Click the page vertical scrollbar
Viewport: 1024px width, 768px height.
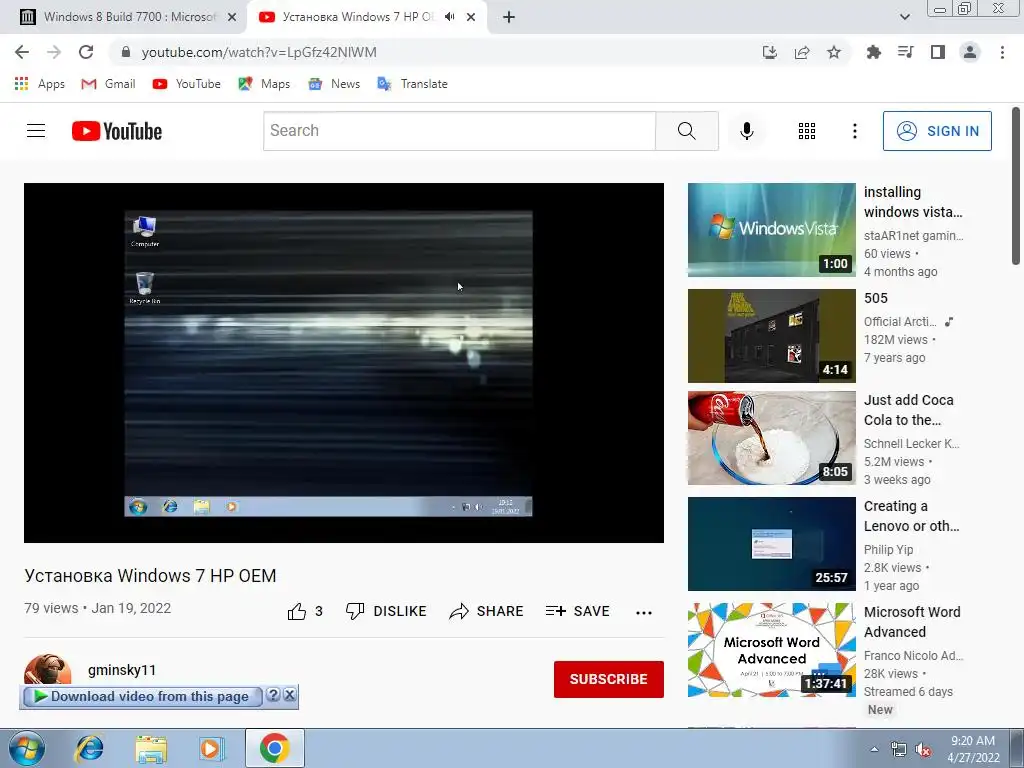[x=1016, y=186]
